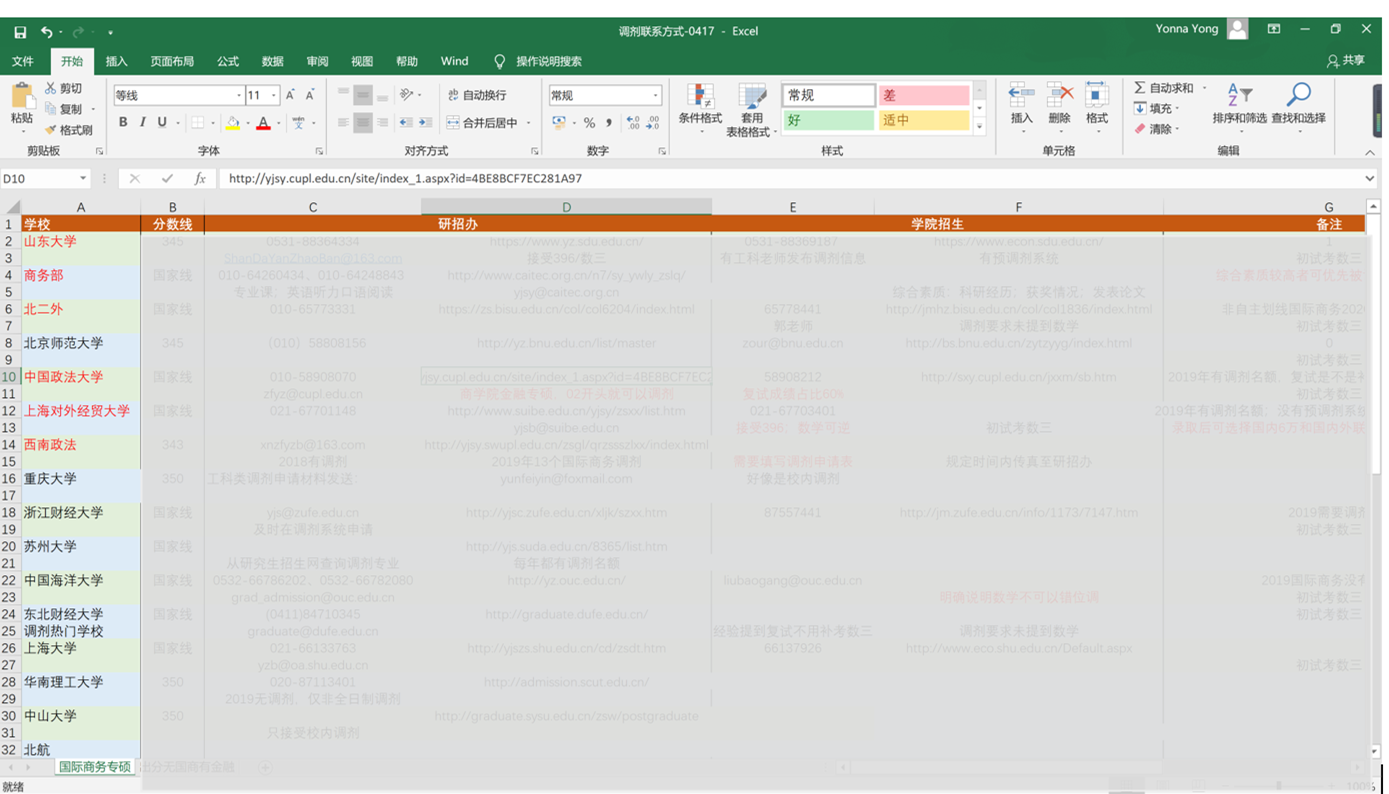Screen dimensions: 1389x794
Task: Toggle align text right
Action: pos(383,123)
